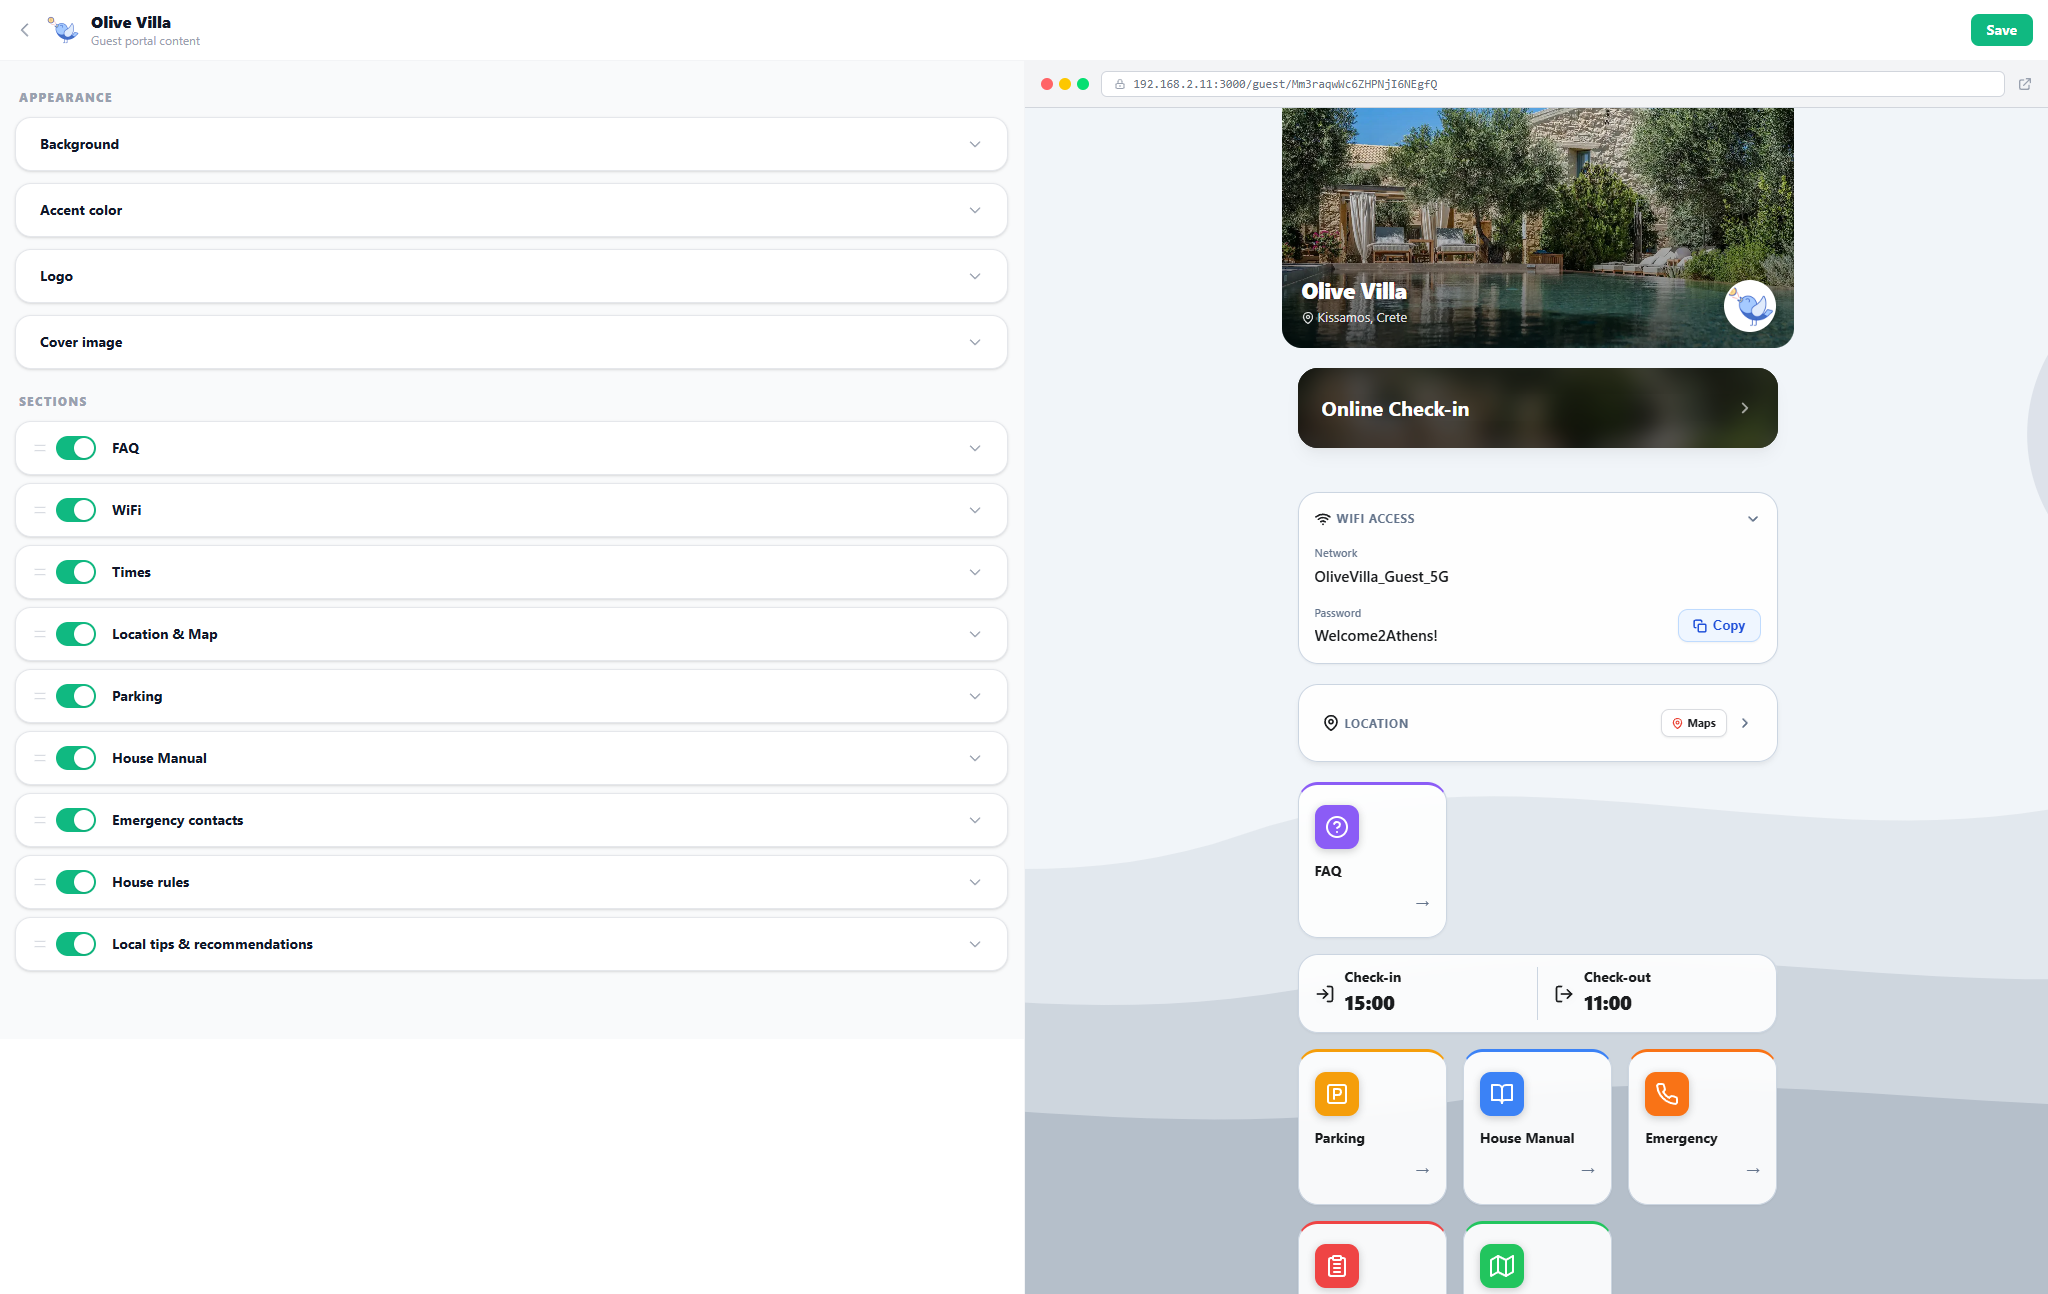
Task: Click the Emergency tile arrow
Action: pyautogui.click(x=1752, y=1170)
